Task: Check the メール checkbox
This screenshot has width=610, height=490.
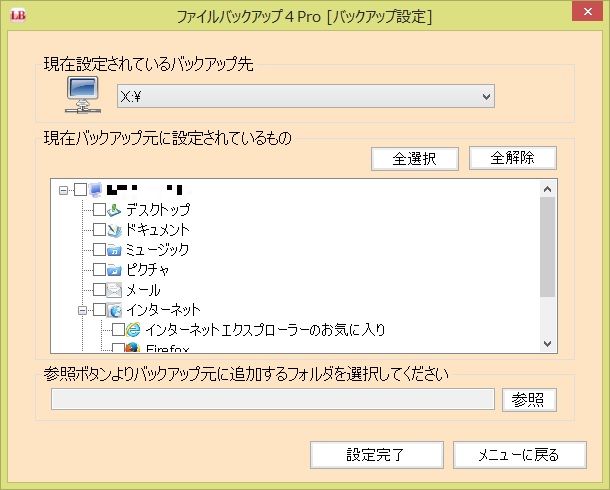Action: [99, 289]
